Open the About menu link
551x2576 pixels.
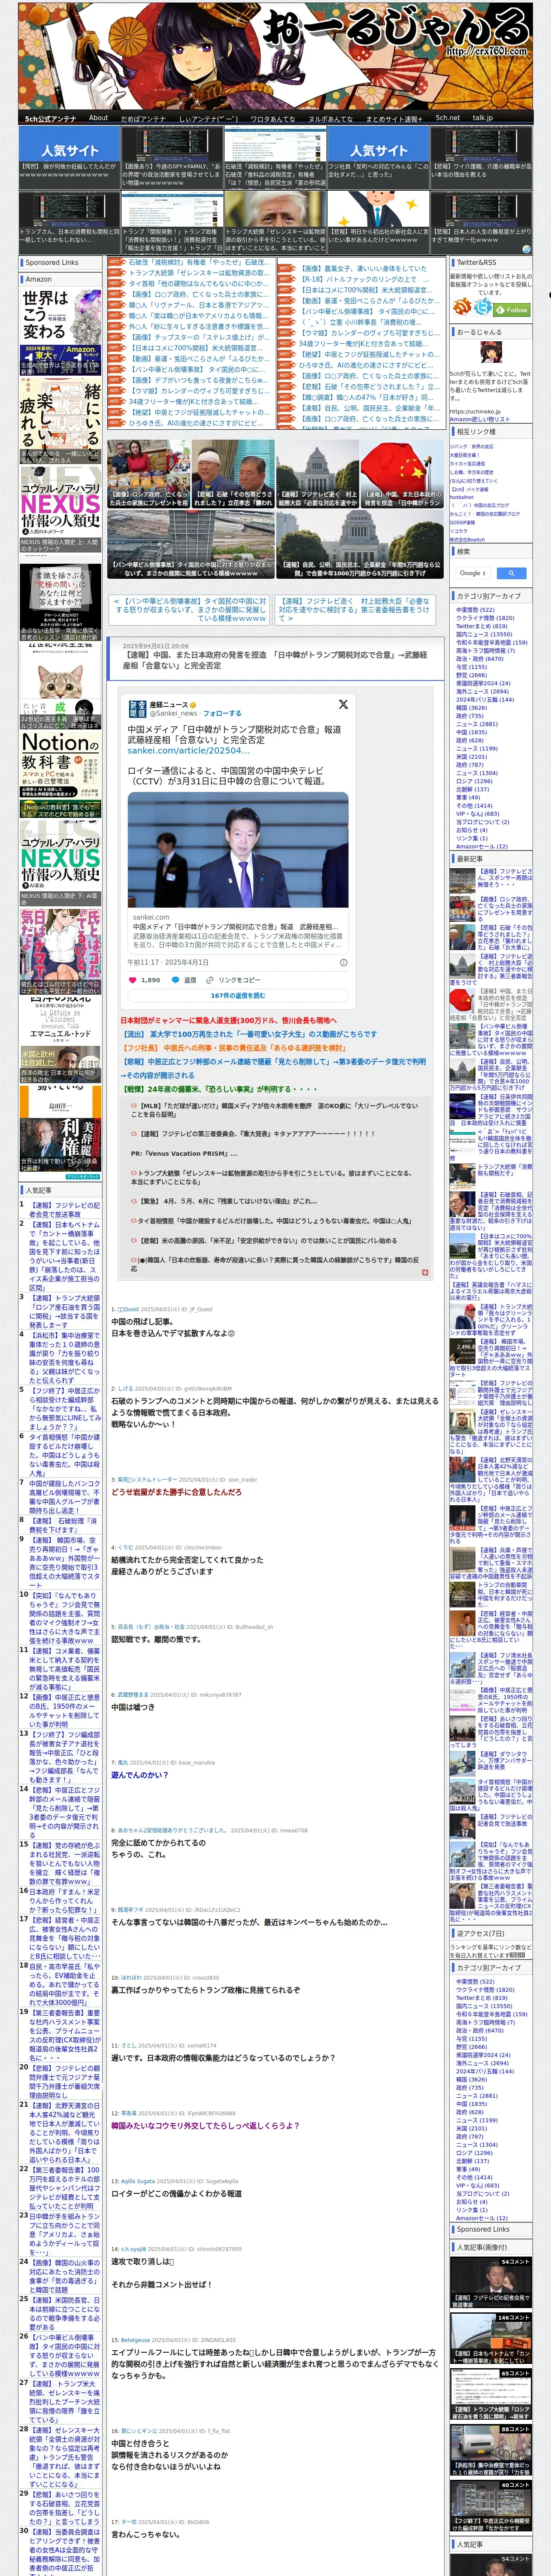coord(98,118)
